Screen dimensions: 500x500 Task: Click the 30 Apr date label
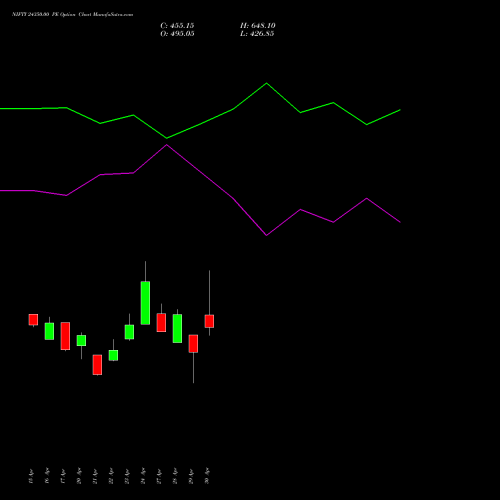(207, 476)
